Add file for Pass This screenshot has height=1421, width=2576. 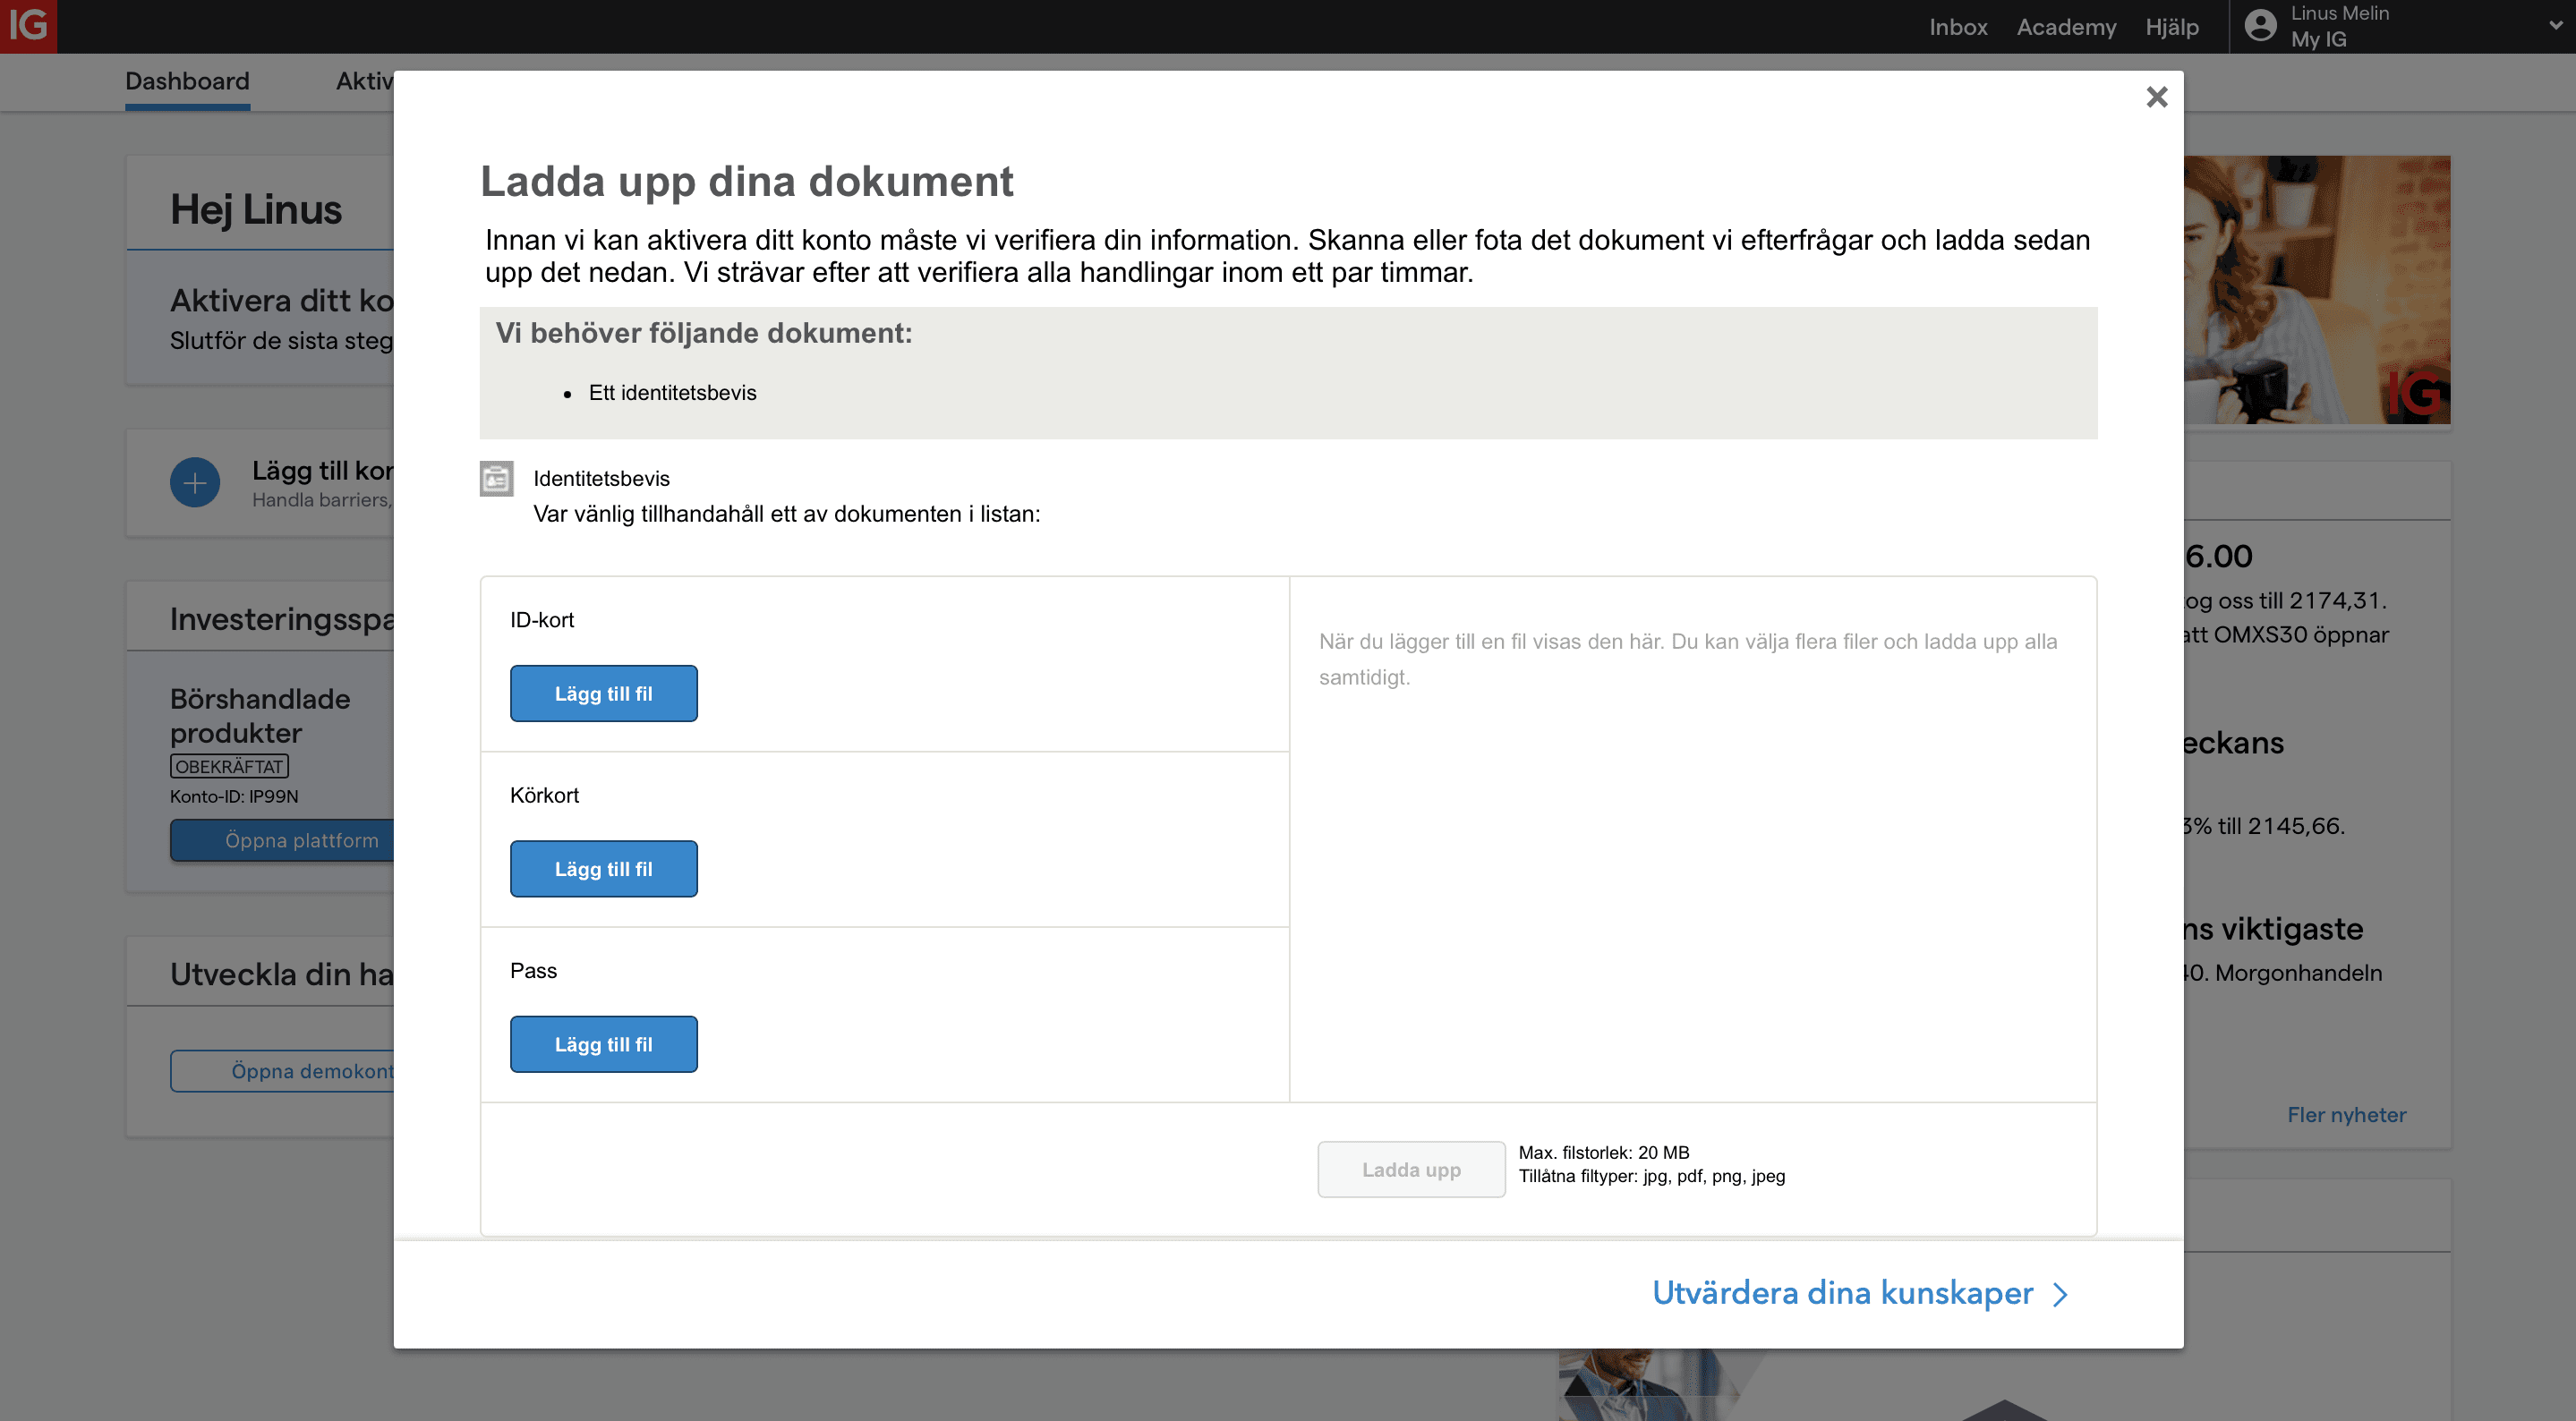tap(603, 1044)
